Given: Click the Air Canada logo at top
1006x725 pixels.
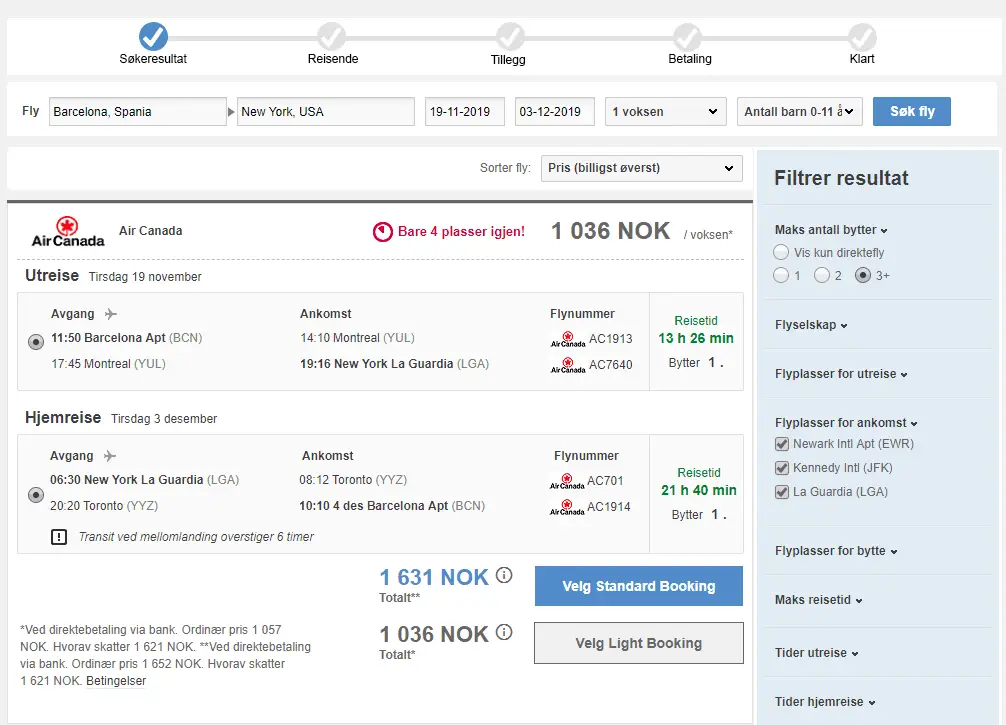Looking at the screenshot, I should 68,231.
